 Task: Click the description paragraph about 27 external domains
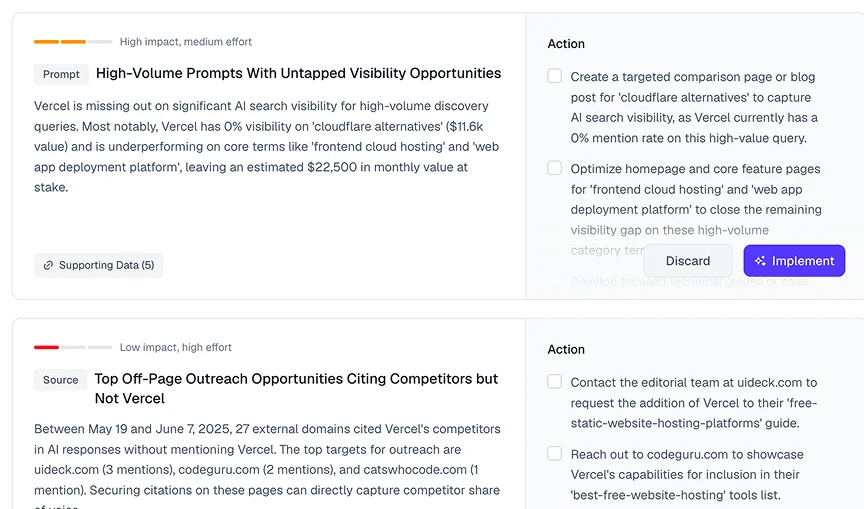(x=267, y=460)
